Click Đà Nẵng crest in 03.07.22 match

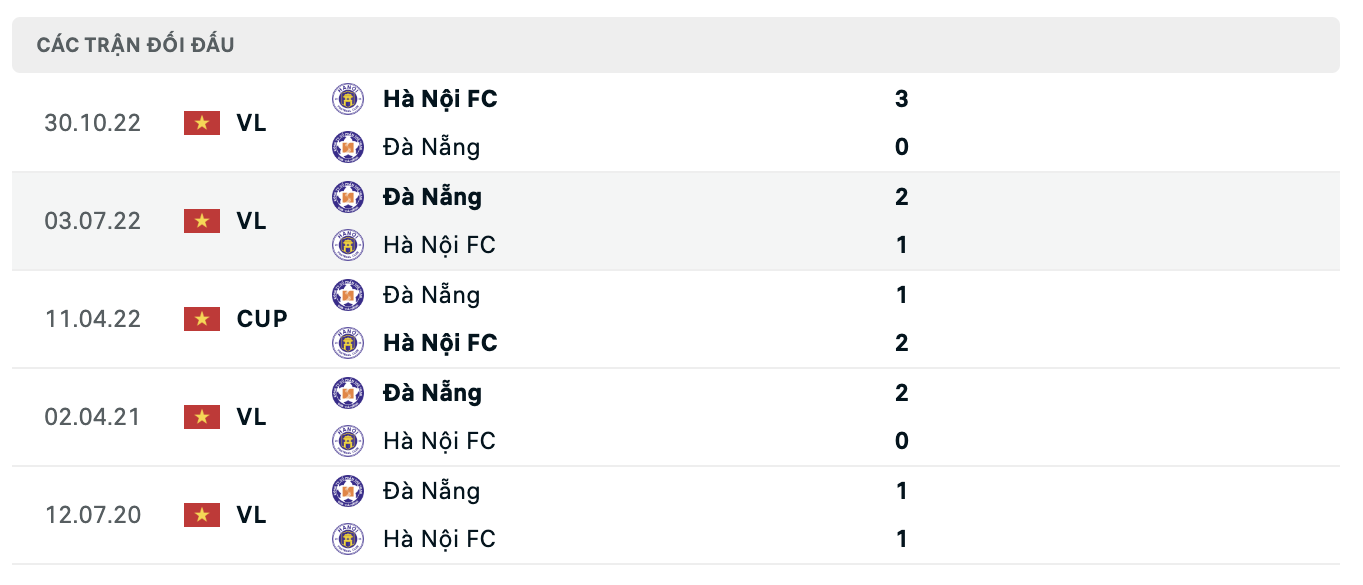[348, 197]
